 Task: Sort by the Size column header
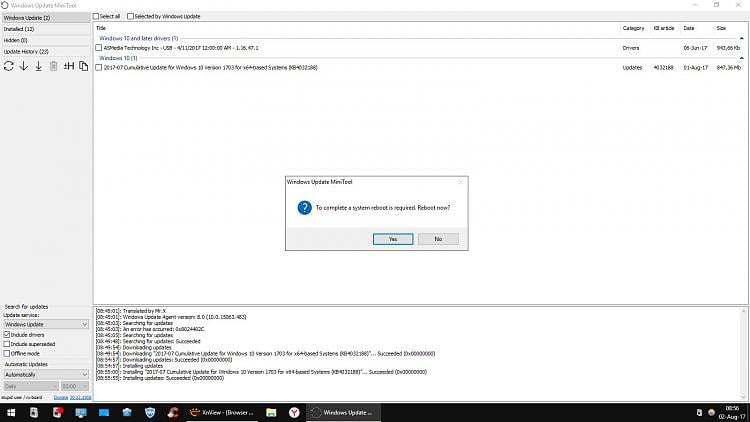tap(721, 28)
